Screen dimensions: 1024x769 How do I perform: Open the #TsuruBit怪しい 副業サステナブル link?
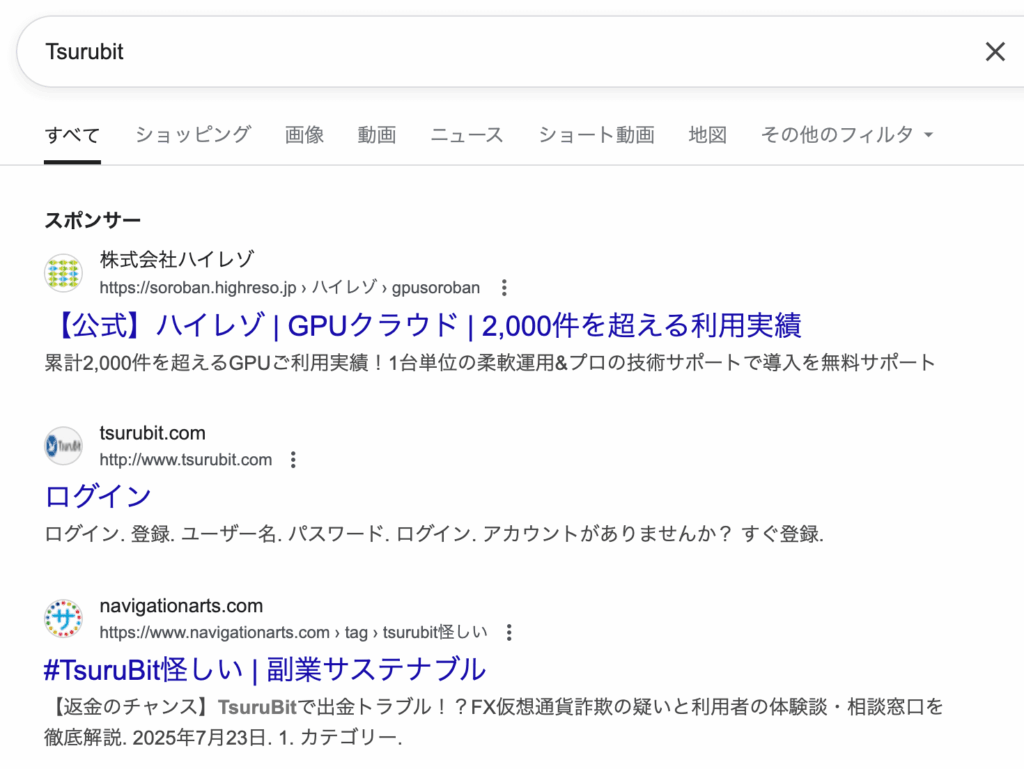[264, 669]
